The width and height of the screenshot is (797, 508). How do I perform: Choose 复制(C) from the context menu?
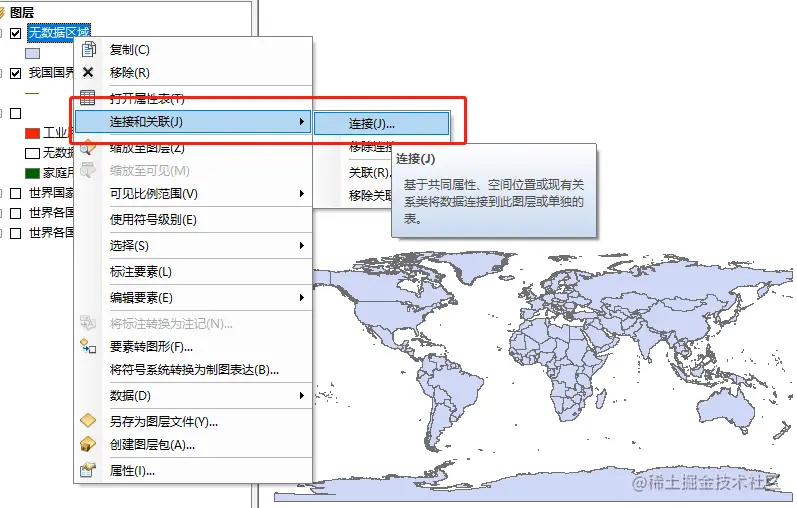click(x=193, y=49)
